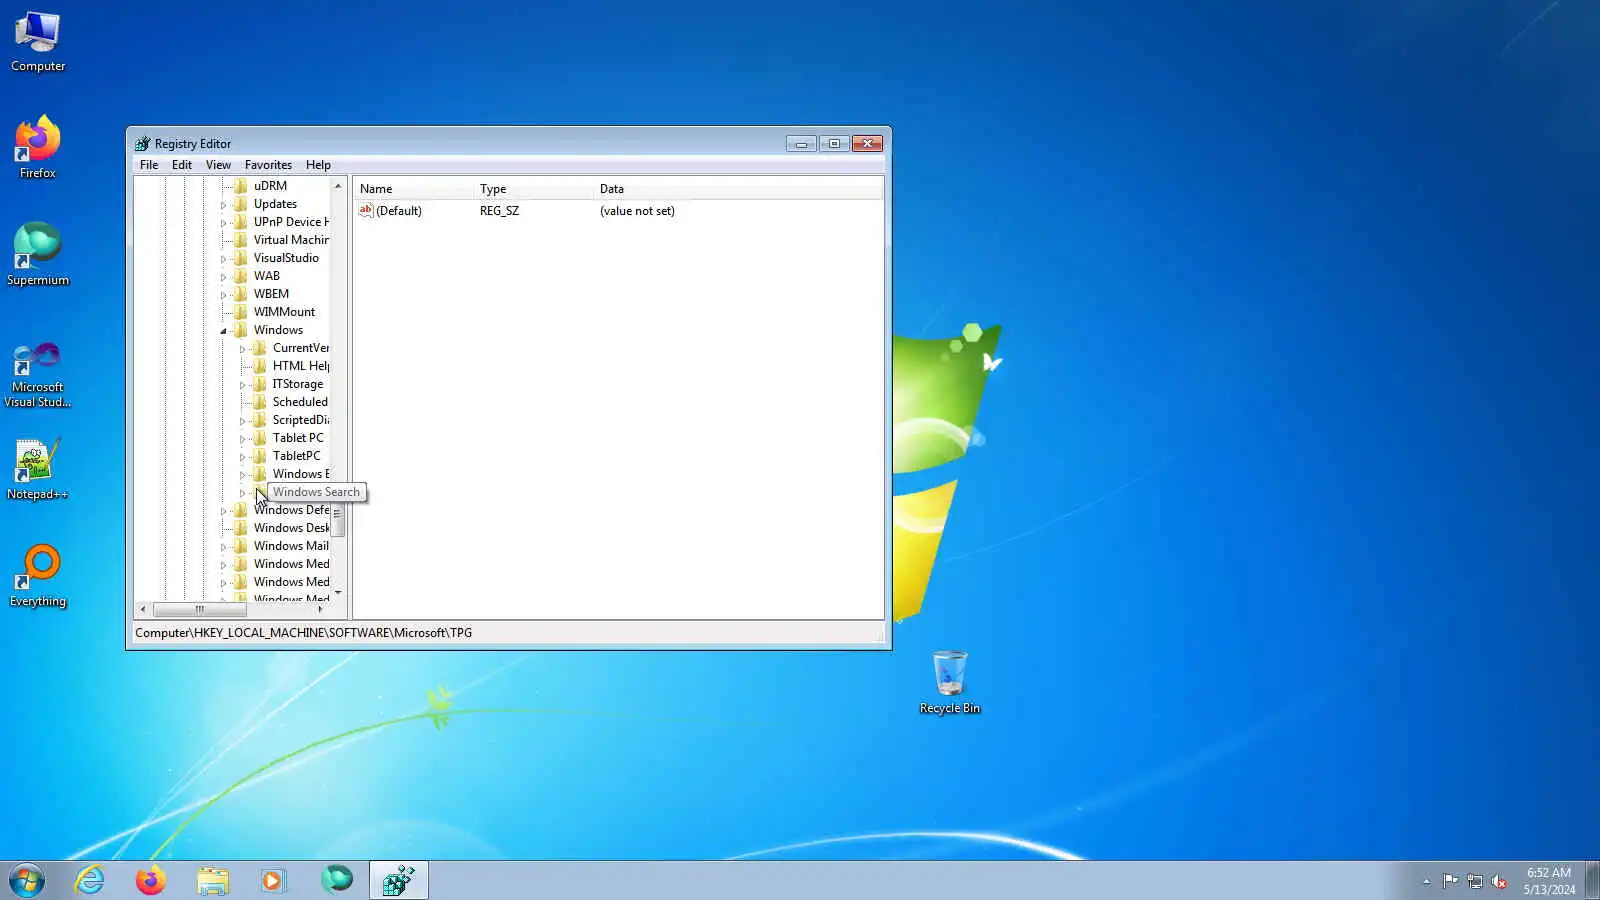Click the Registry Editor taskbar button
This screenshot has width=1600, height=900.
399,881
